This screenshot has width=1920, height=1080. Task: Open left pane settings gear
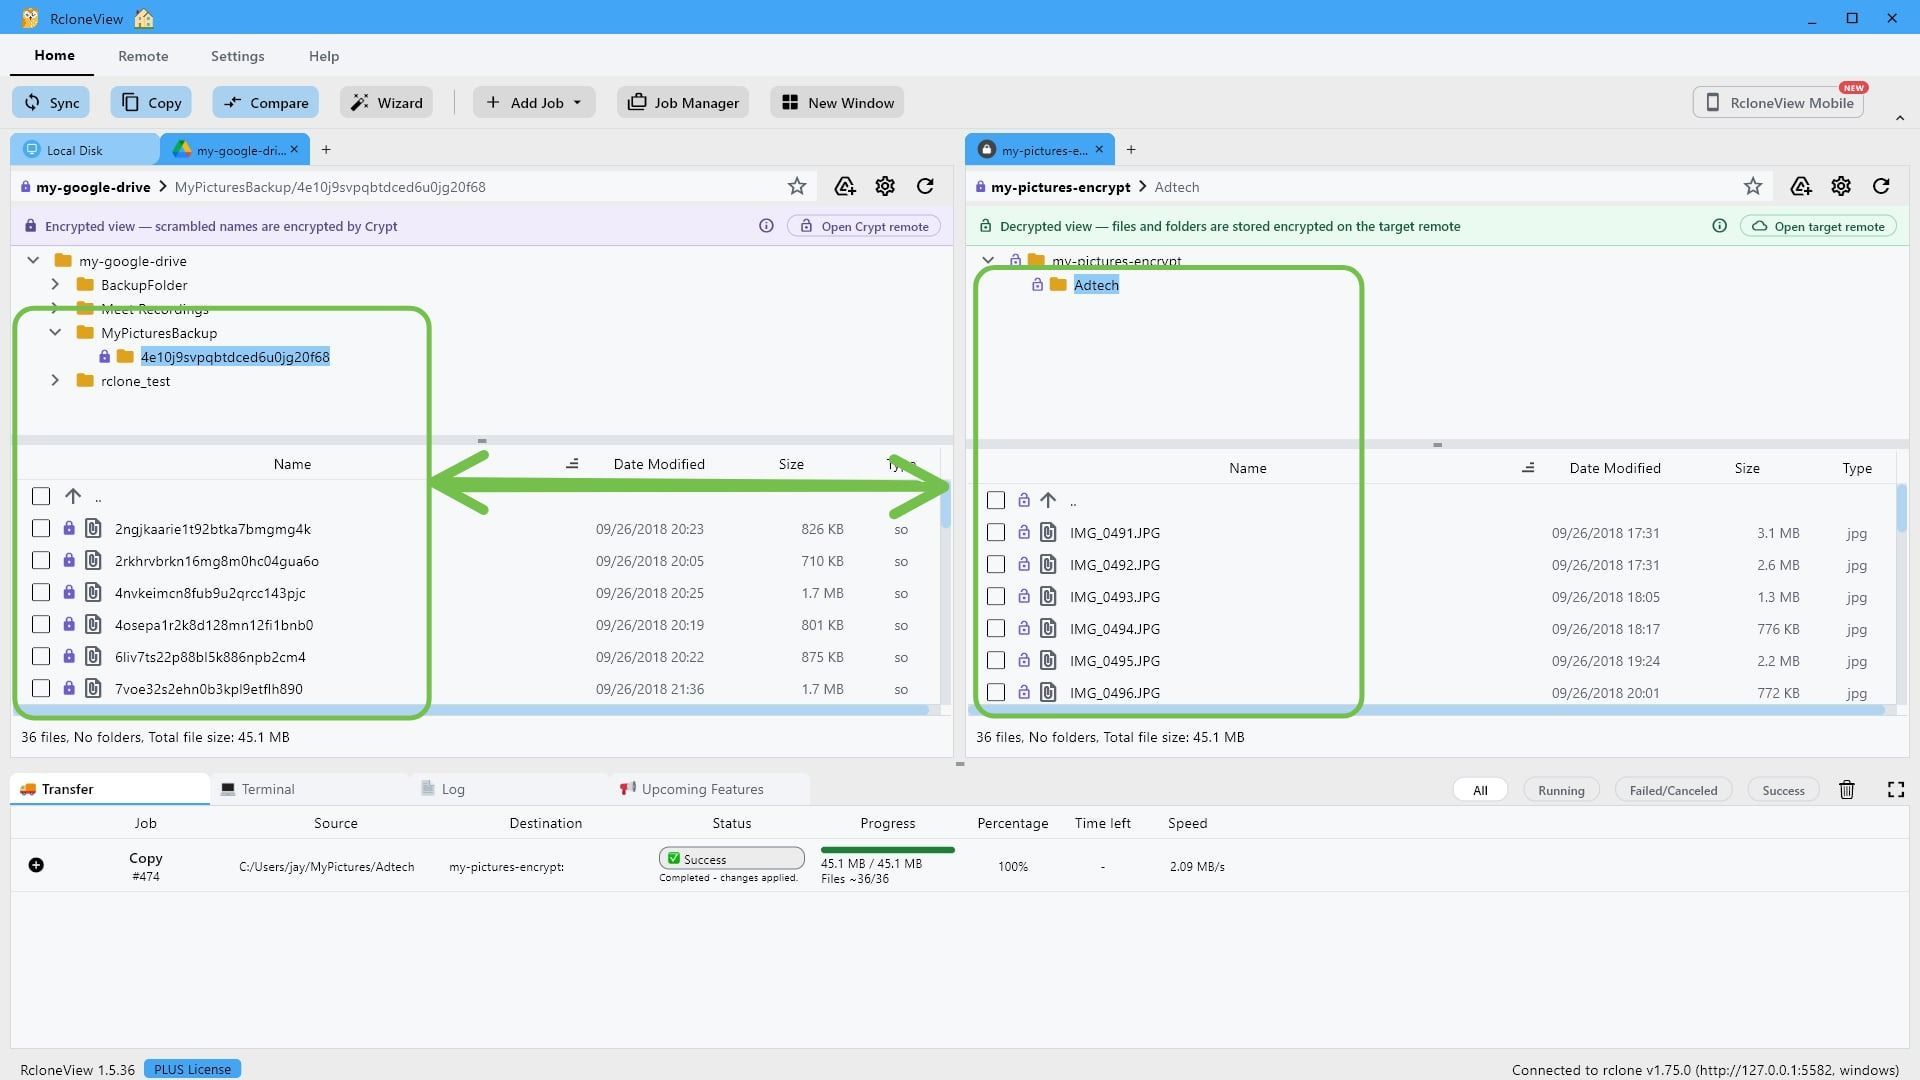coord(885,186)
